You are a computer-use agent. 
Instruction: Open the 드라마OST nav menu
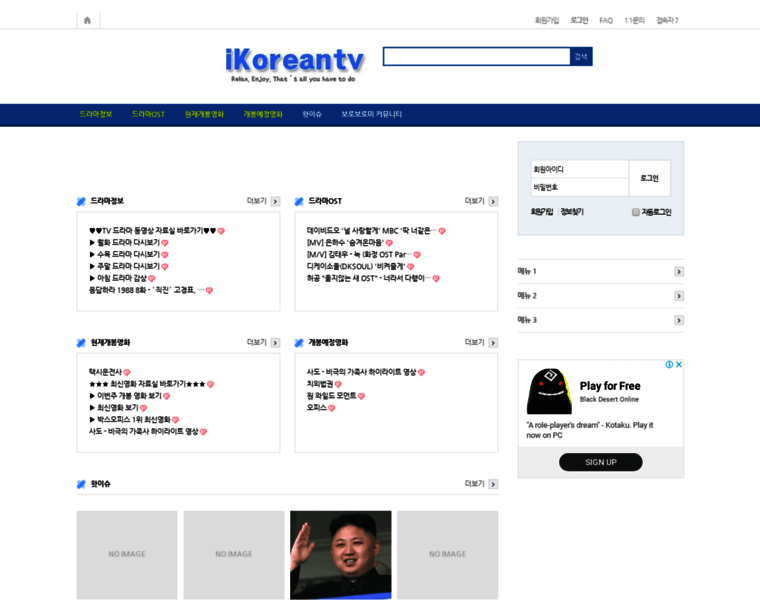pyautogui.click(x=148, y=114)
